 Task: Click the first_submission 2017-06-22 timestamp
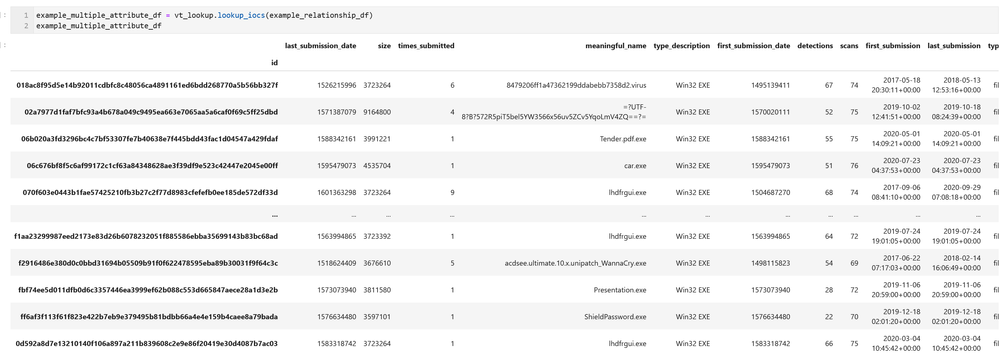[897, 263]
